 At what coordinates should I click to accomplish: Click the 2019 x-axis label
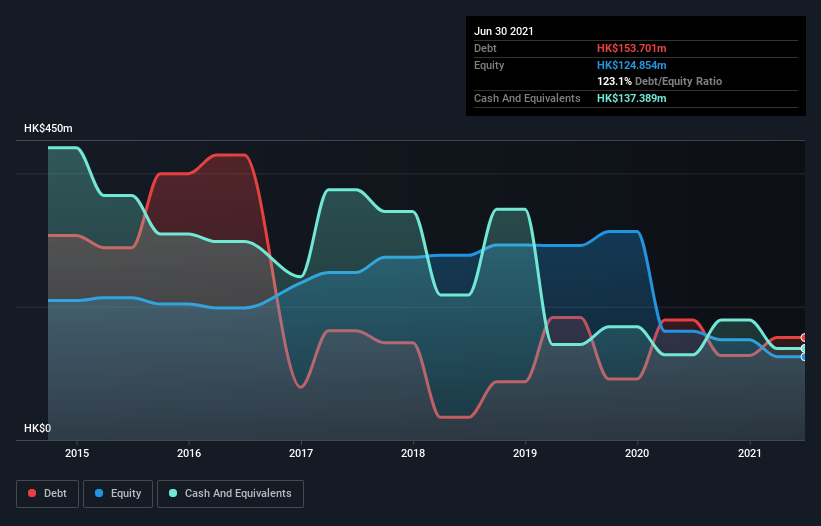(x=525, y=453)
